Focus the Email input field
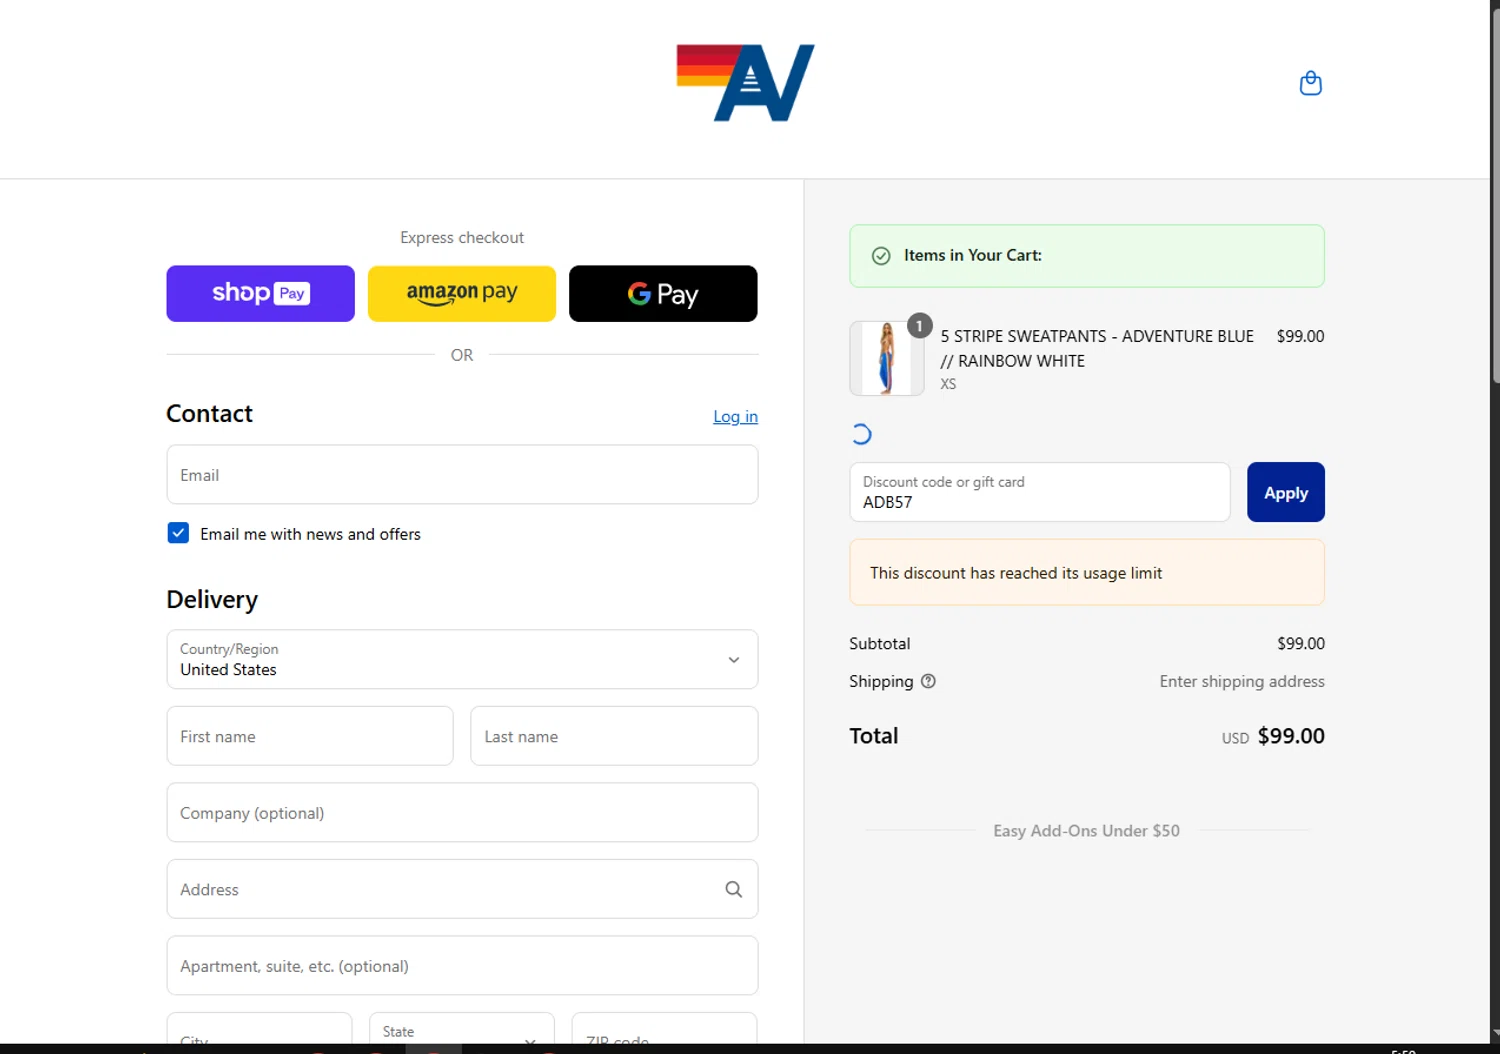The height and width of the screenshot is (1054, 1500). (462, 475)
